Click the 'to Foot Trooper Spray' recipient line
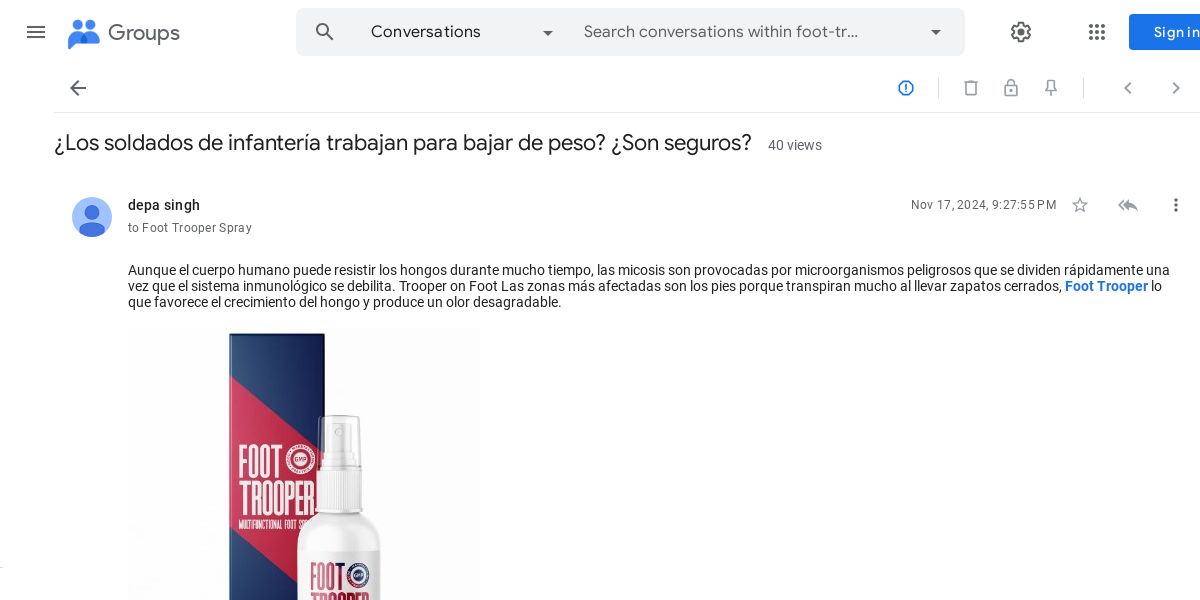The height and width of the screenshot is (600, 1200). 190,228
